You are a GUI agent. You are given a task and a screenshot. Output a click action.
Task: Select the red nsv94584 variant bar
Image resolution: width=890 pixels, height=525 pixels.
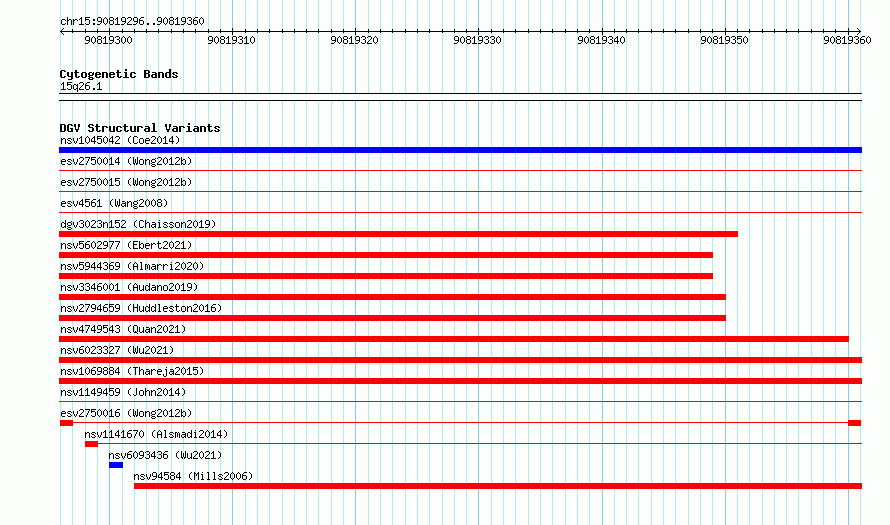point(498,486)
